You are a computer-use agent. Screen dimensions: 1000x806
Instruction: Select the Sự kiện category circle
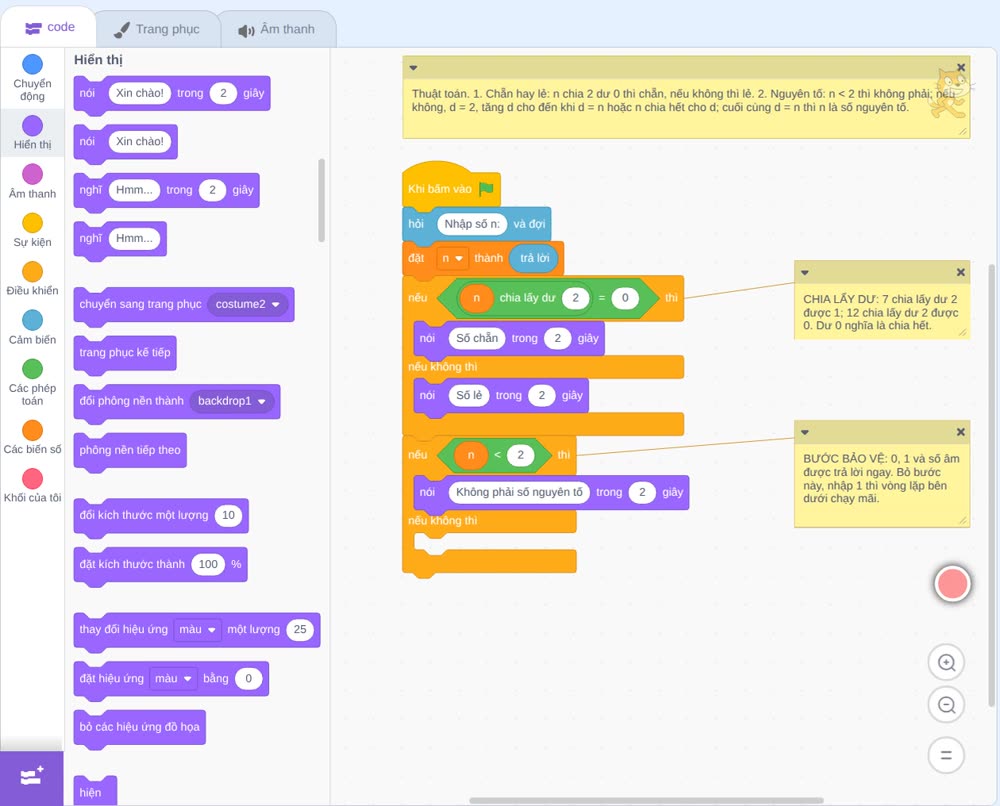[33, 223]
